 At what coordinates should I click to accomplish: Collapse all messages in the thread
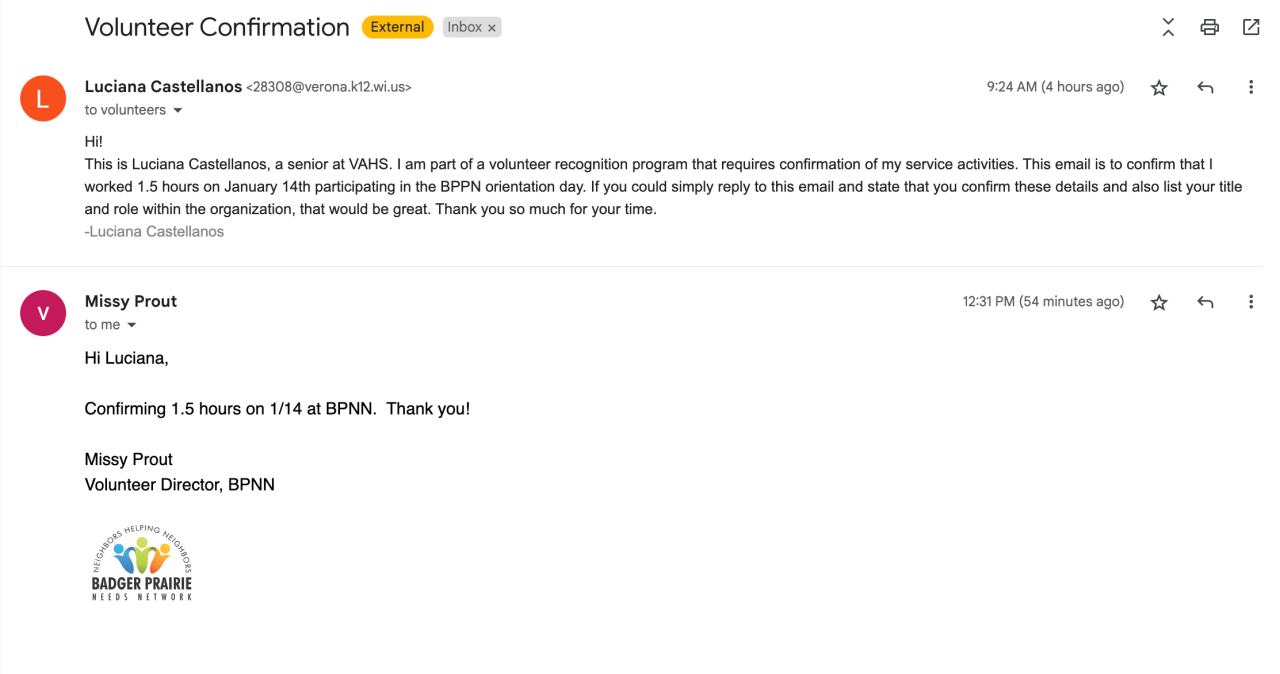[1168, 28]
